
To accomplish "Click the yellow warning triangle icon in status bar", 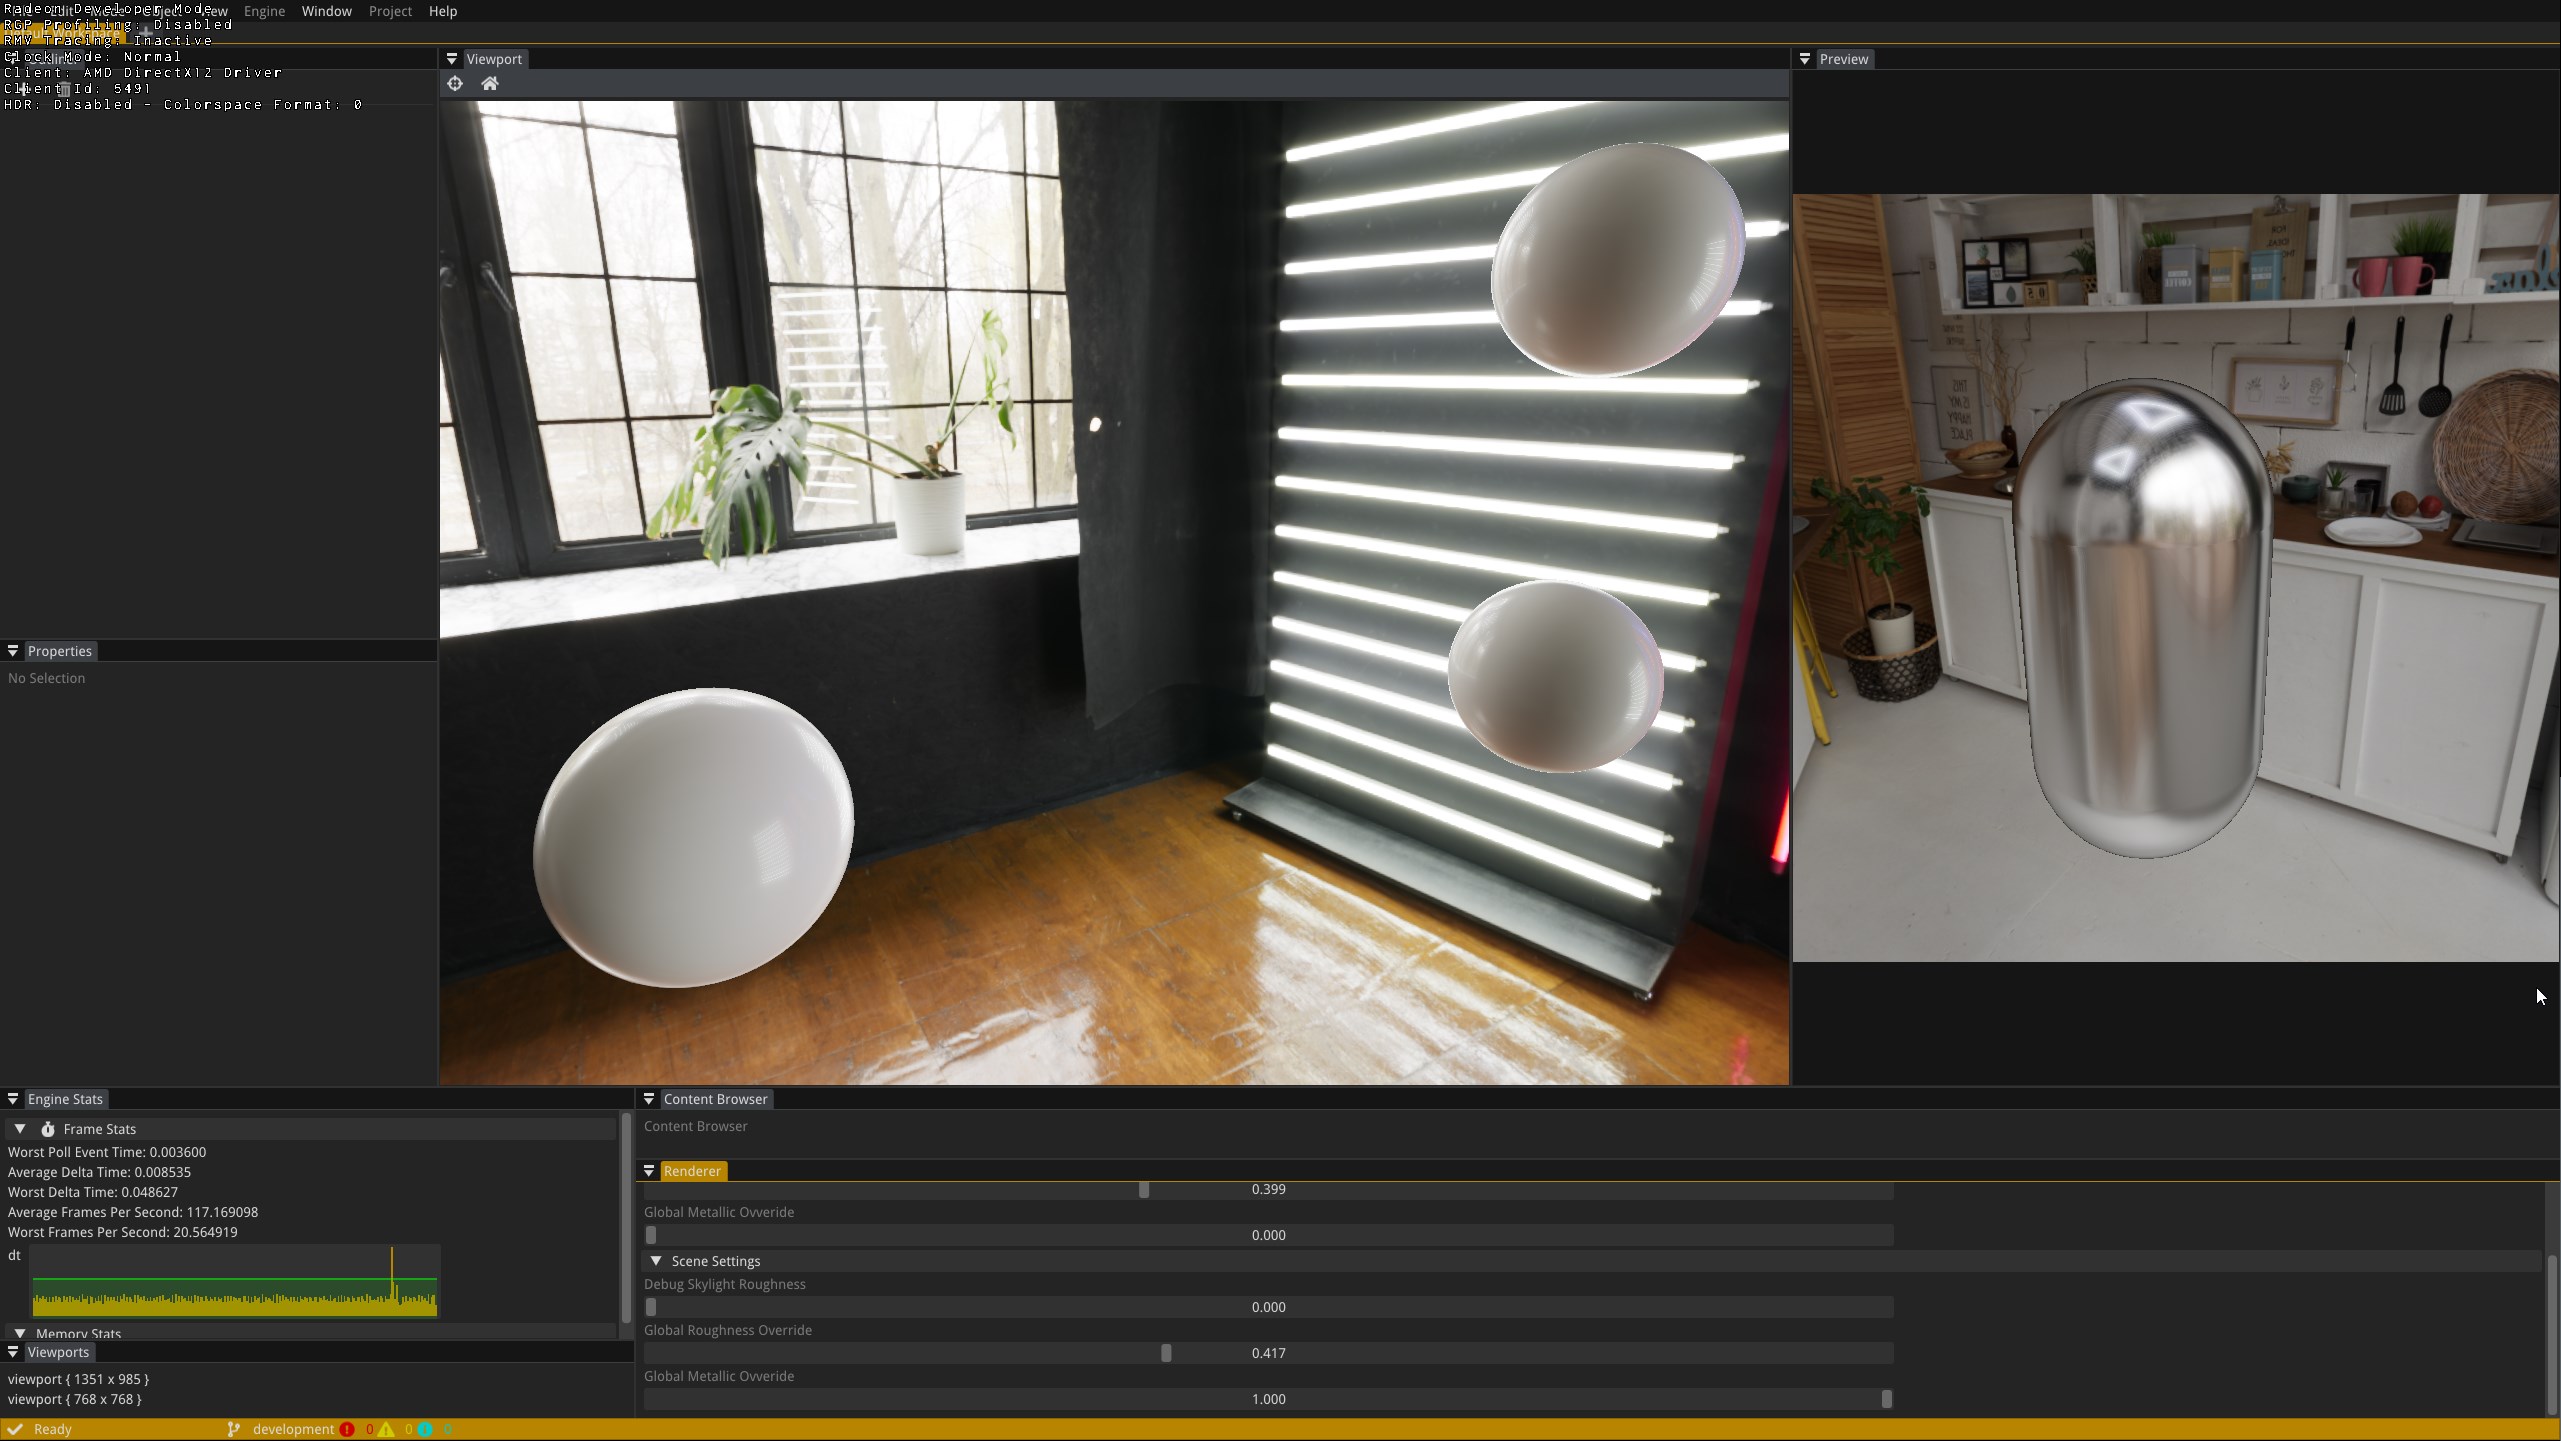I will [387, 1429].
